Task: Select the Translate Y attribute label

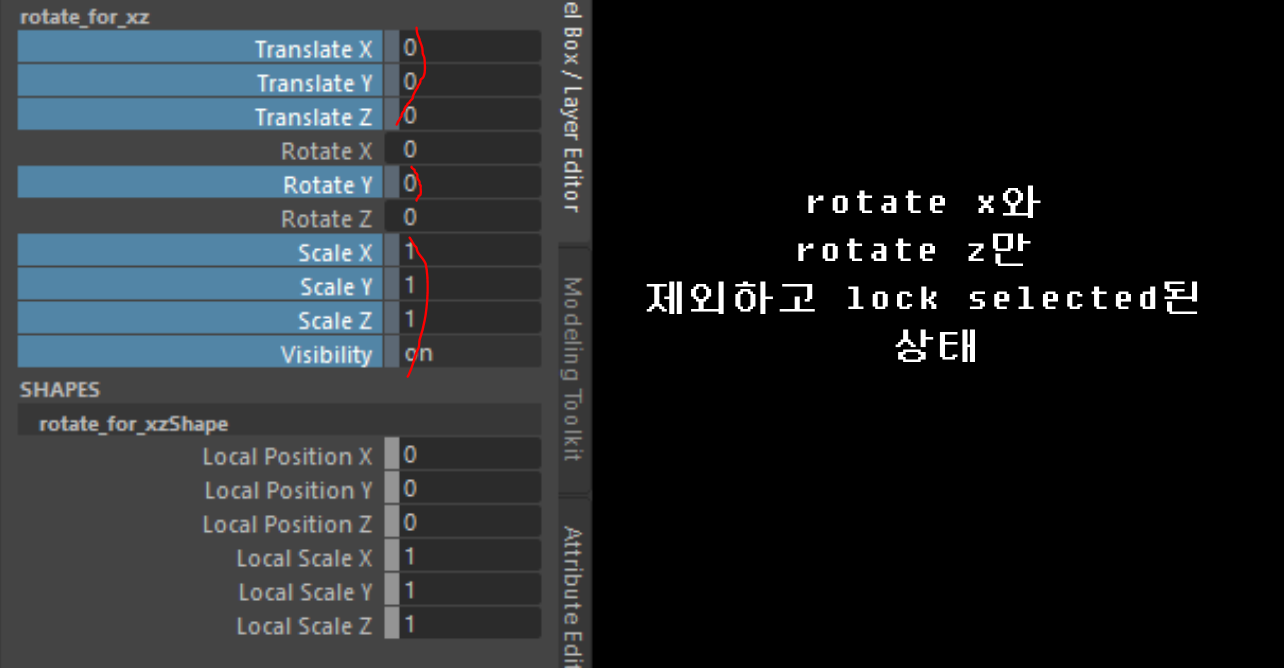Action: (x=314, y=83)
